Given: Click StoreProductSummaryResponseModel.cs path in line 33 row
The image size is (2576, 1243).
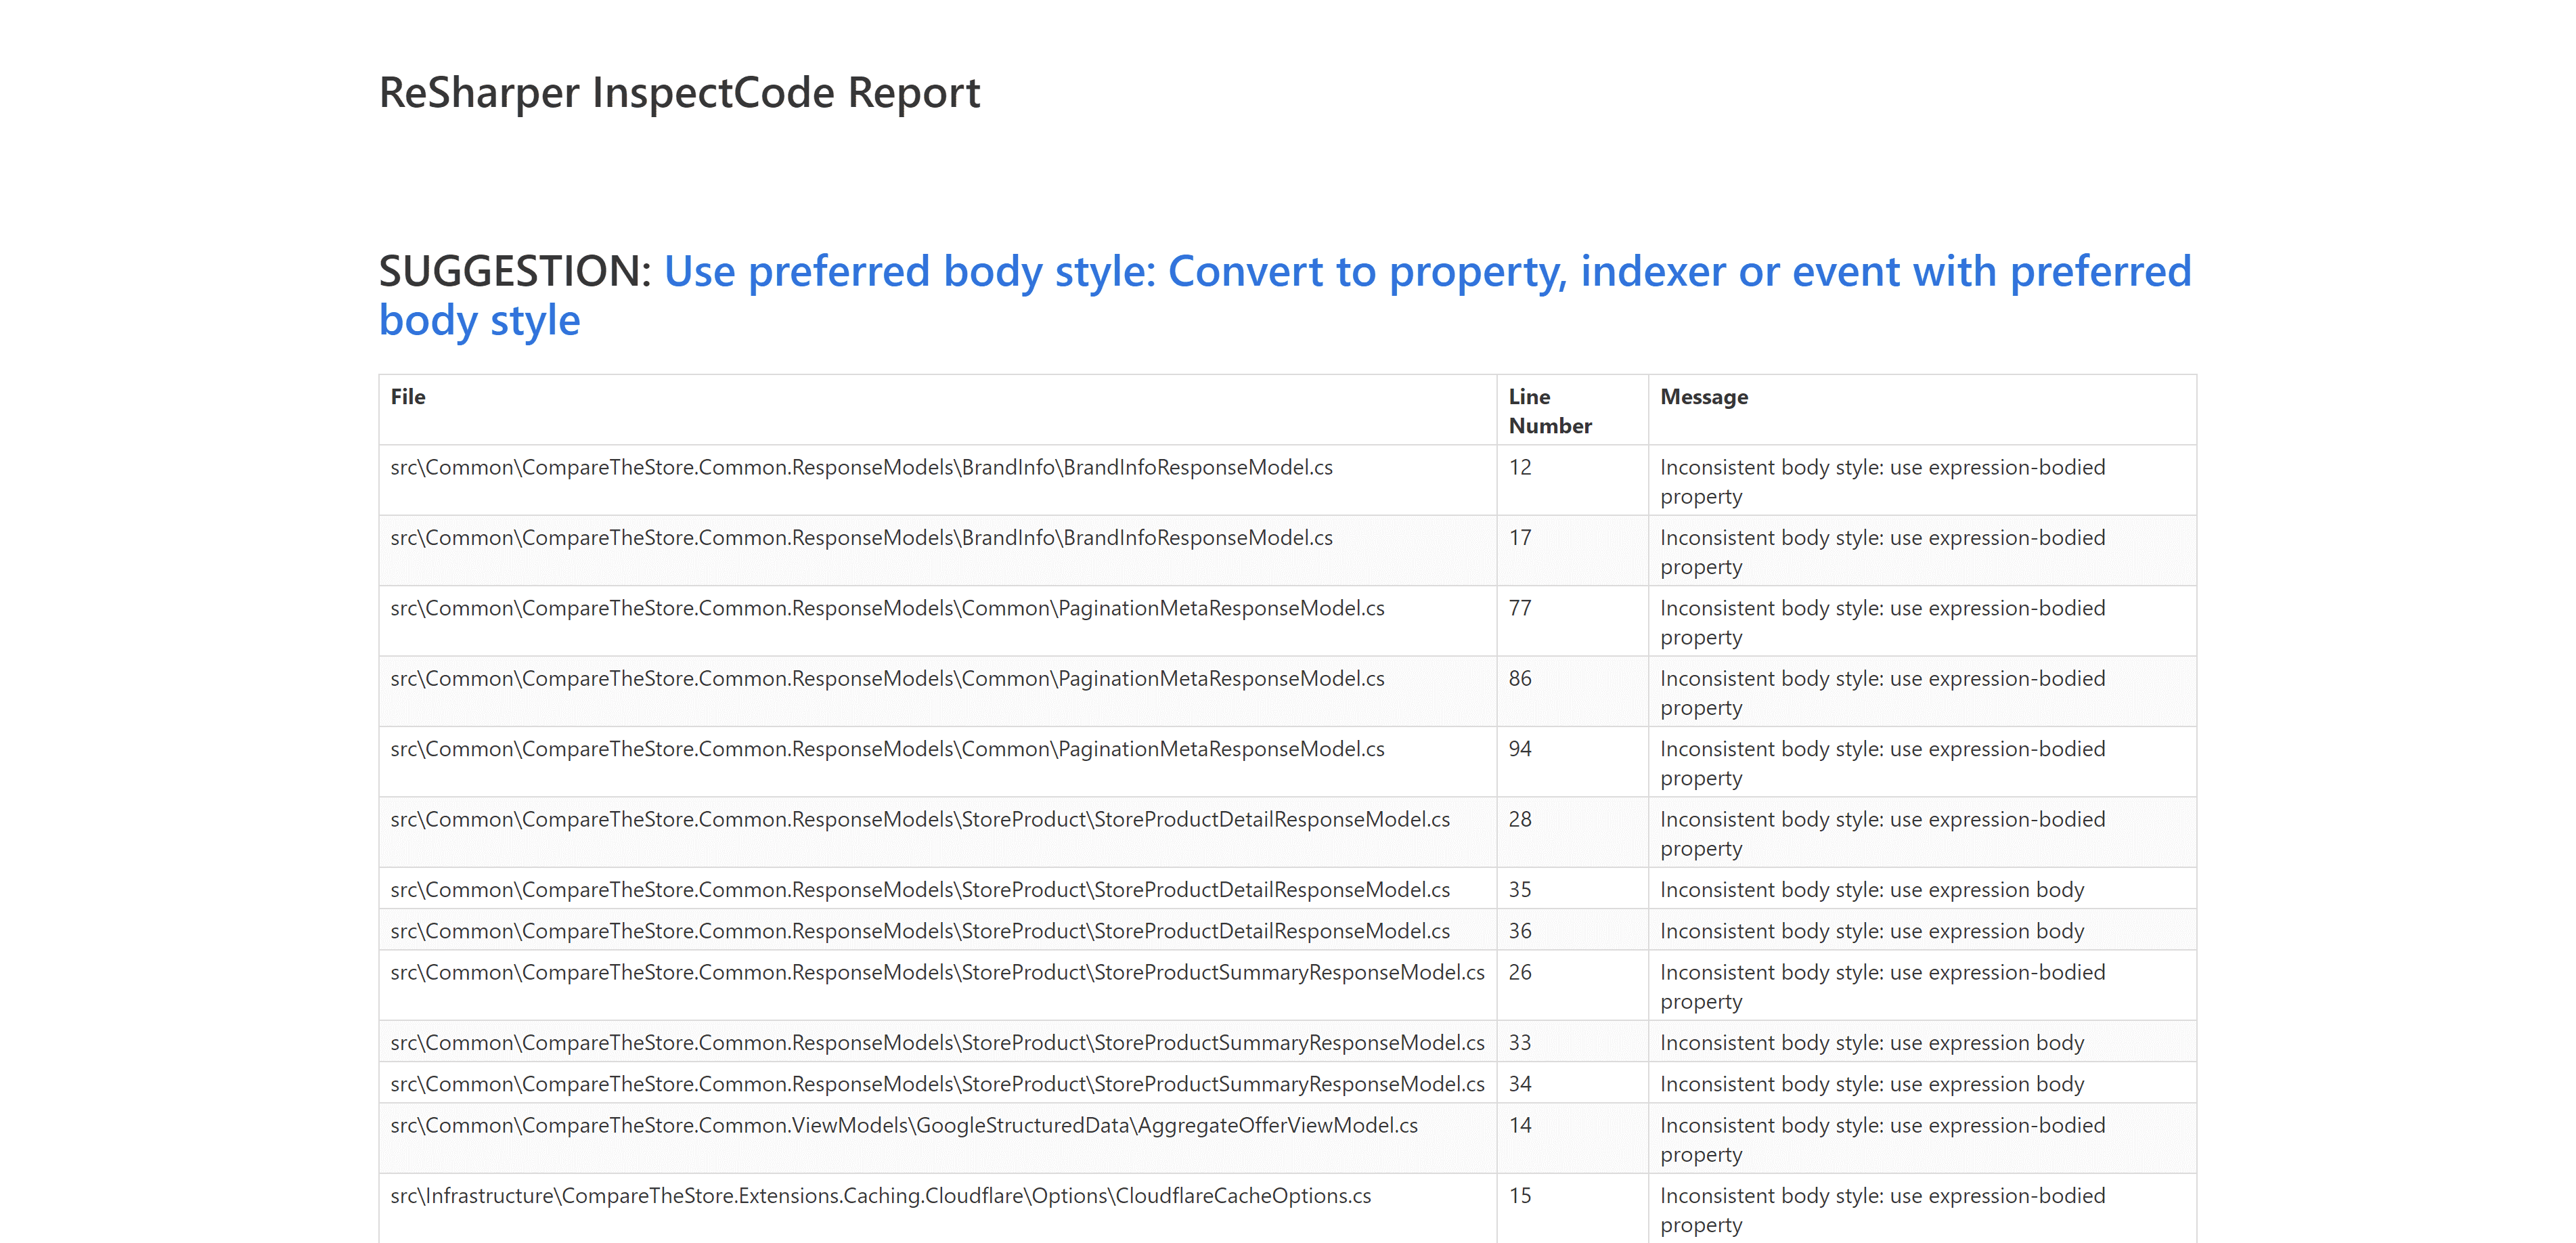Looking at the screenshot, I should coord(937,1042).
